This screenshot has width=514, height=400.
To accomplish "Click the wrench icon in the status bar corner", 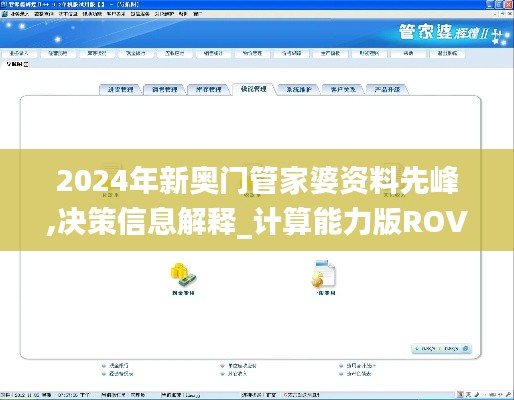I will (509, 395).
